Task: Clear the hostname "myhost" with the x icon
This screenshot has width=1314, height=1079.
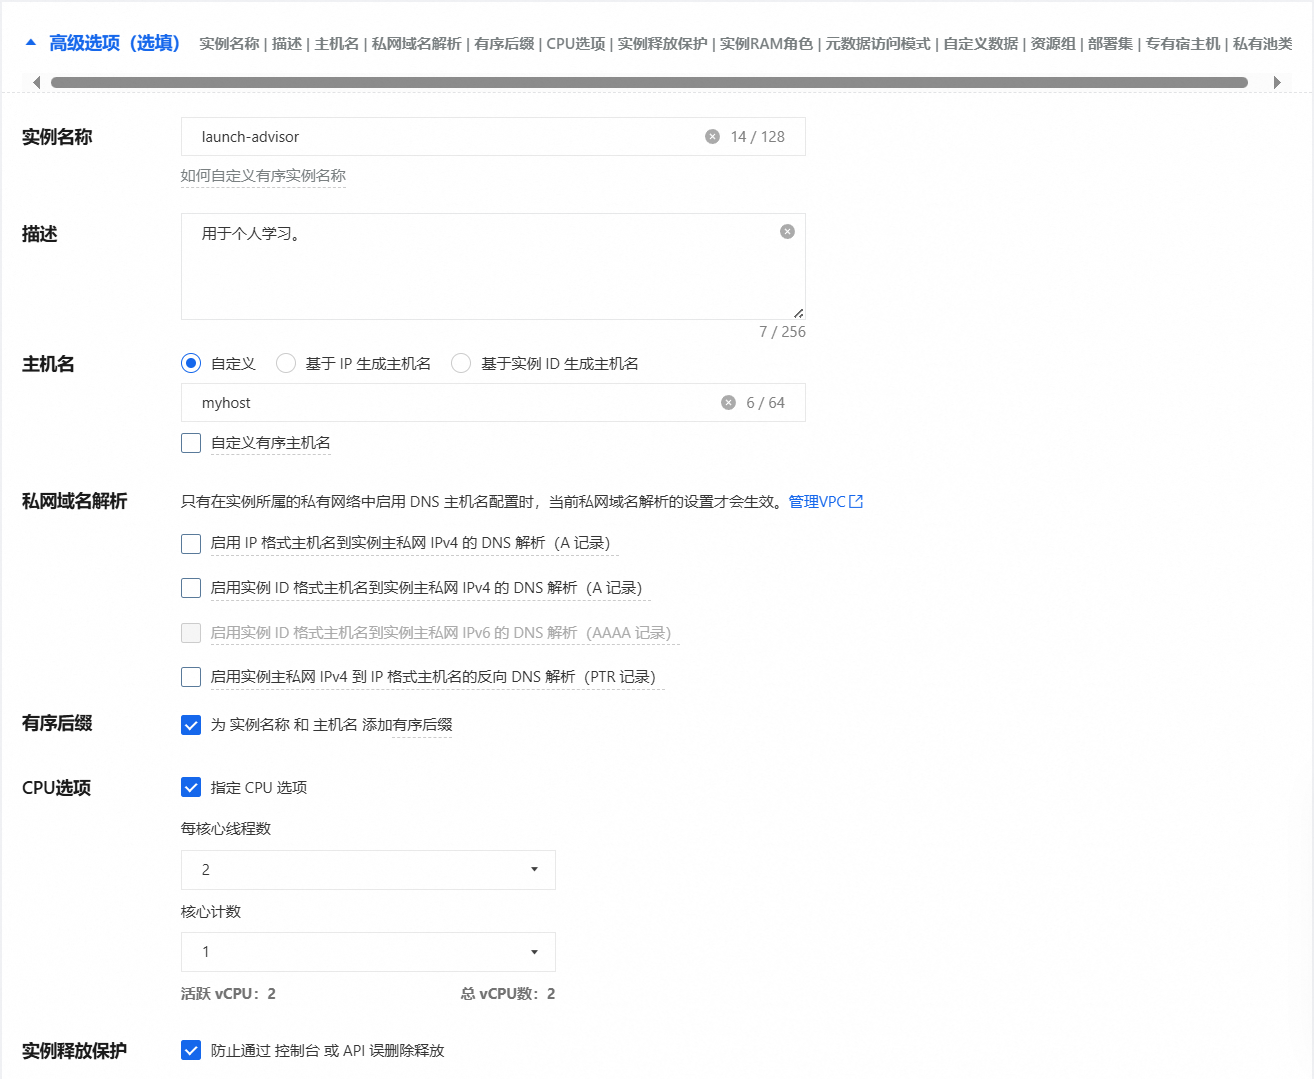Action: [x=728, y=402]
